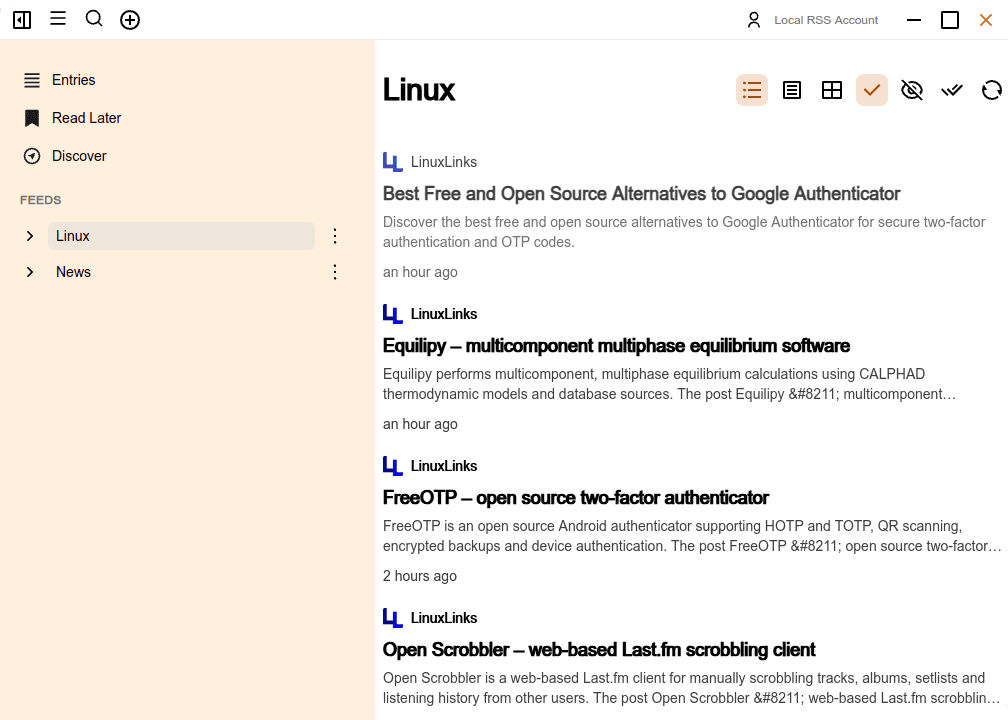This screenshot has width=1008, height=720.
Task: Expand the News feed folder
Action: point(30,272)
